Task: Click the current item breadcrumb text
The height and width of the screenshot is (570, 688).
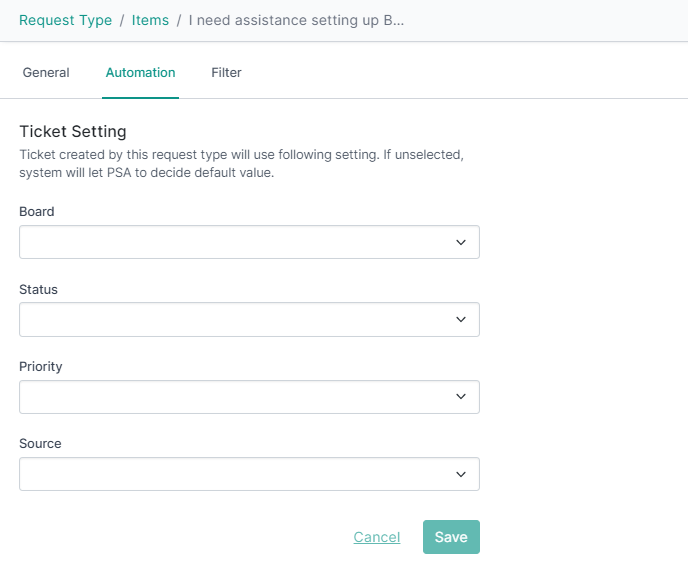Action: click(x=296, y=20)
